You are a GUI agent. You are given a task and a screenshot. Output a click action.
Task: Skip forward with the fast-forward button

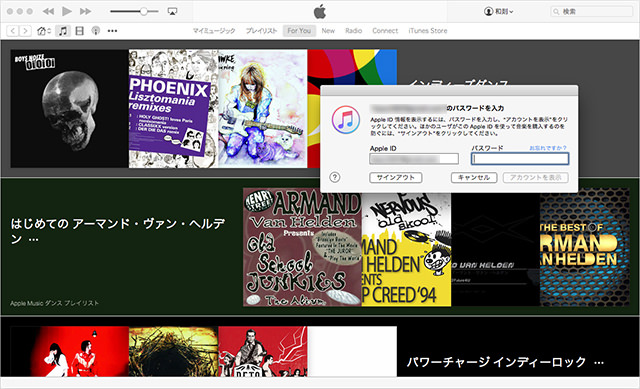pyautogui.click(x=85, y=11)
